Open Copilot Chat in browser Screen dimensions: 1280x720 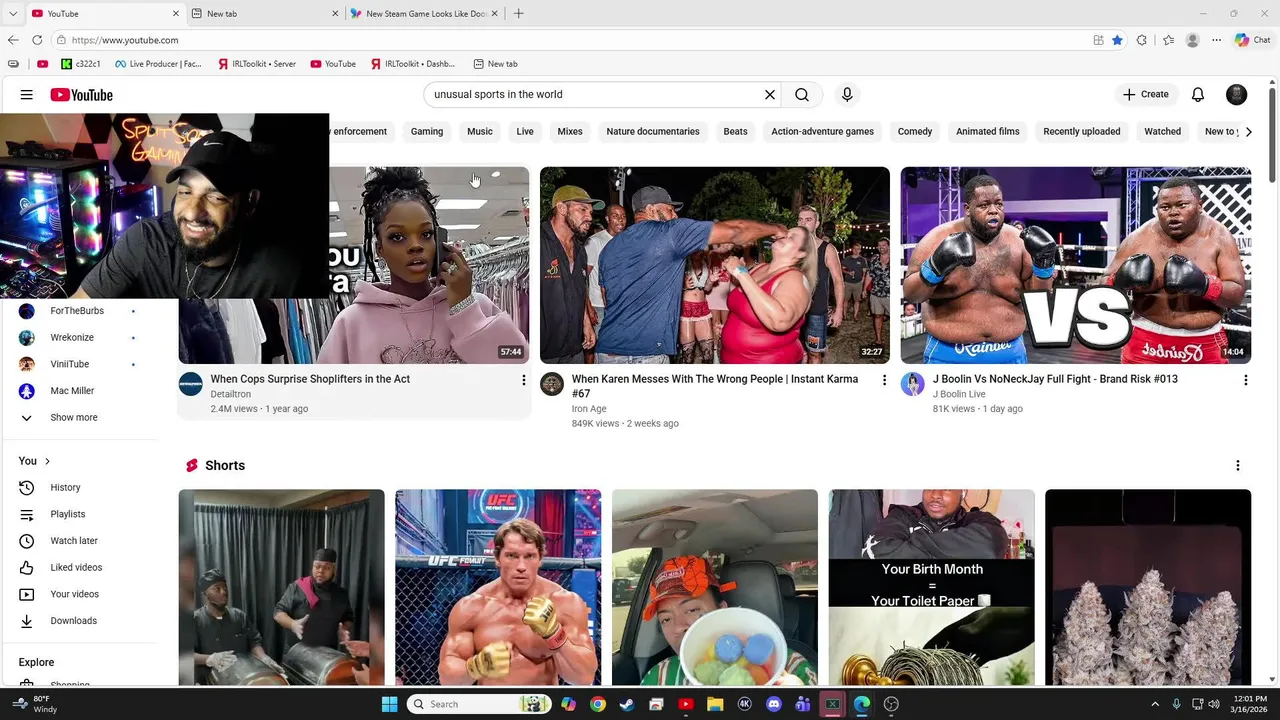click(1252, 40)
